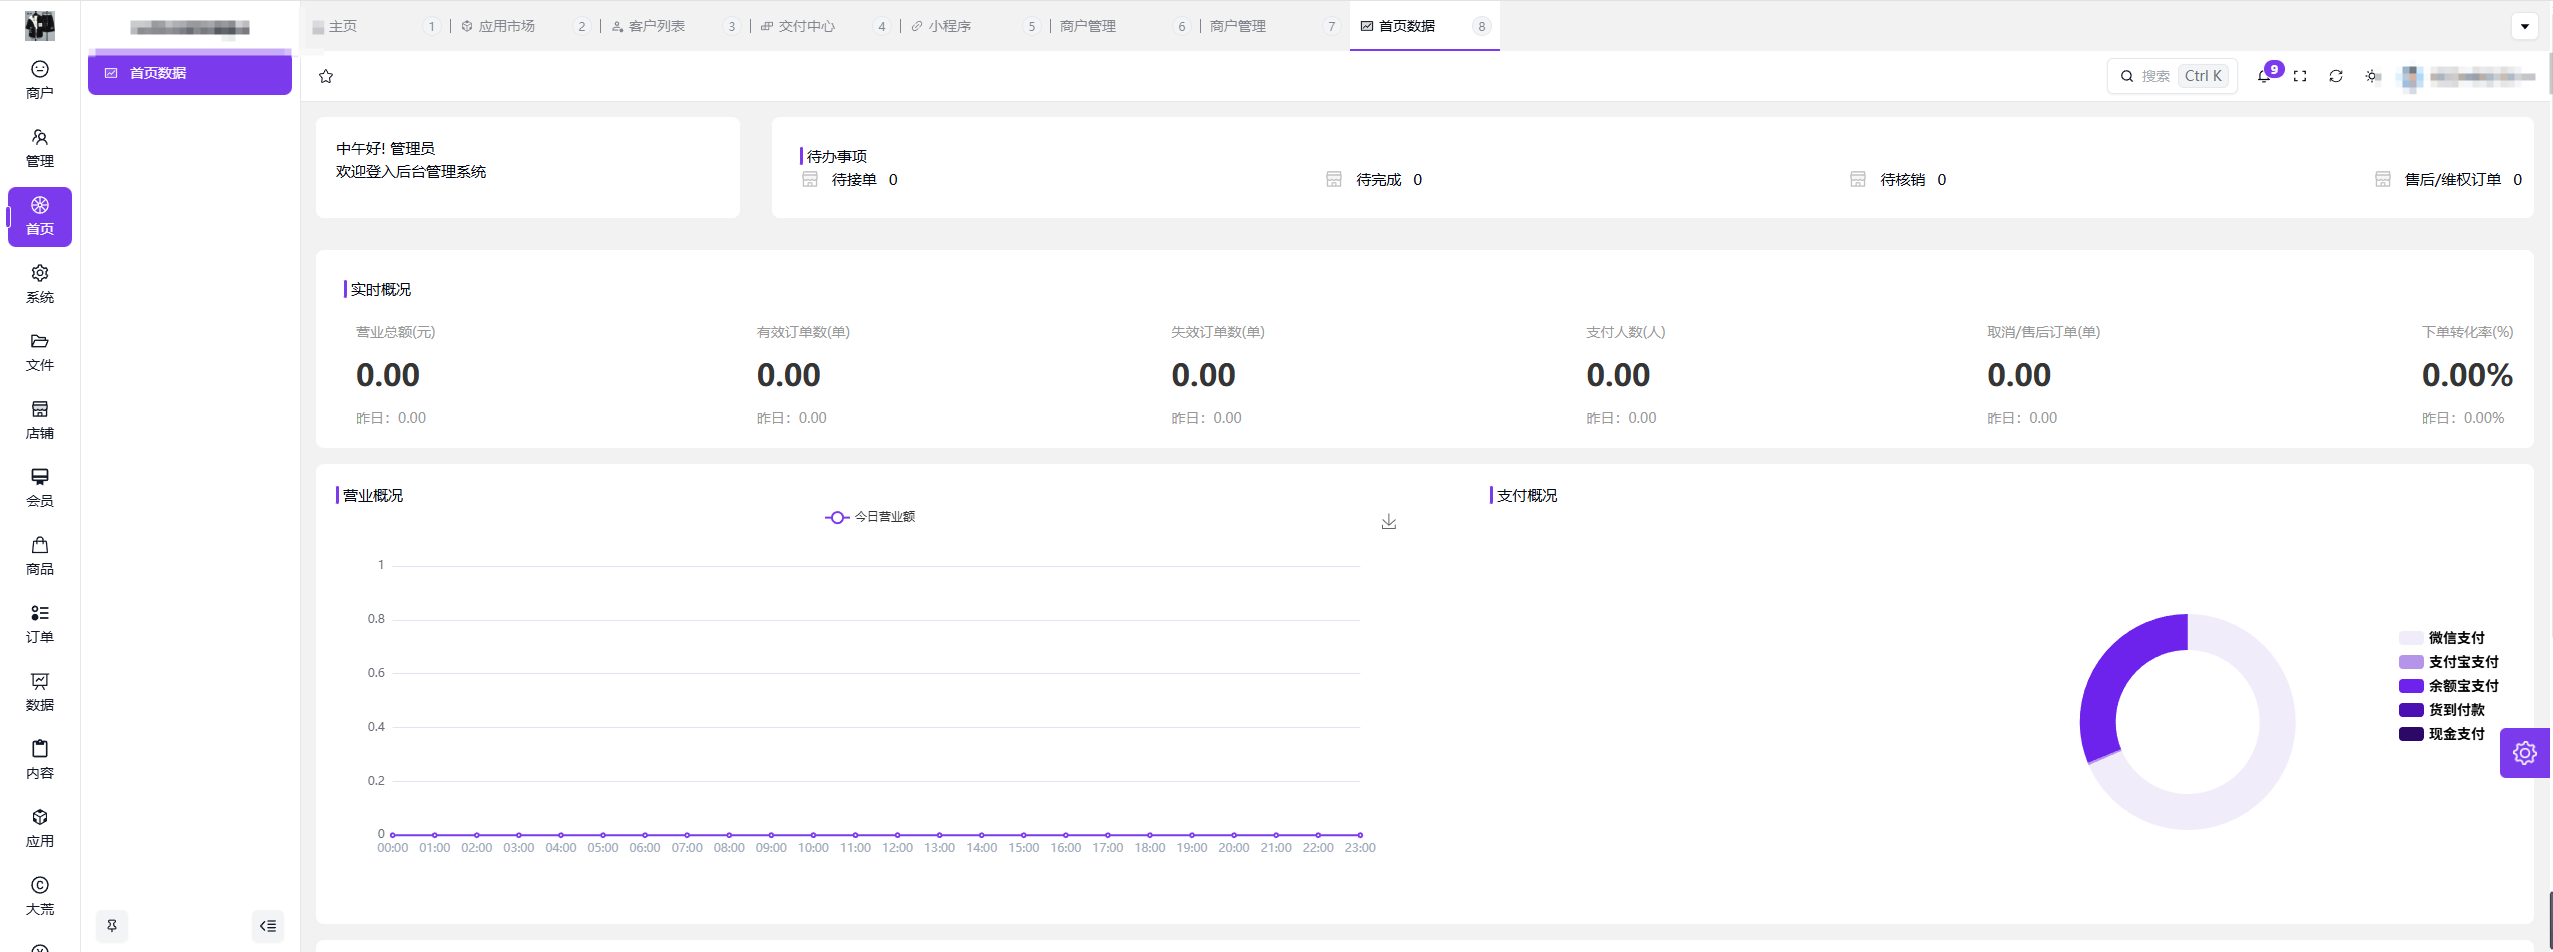This screenshot has width=2553, height=952.
Task: Toggle the sidebar pin icon
Action: (112, 926)
